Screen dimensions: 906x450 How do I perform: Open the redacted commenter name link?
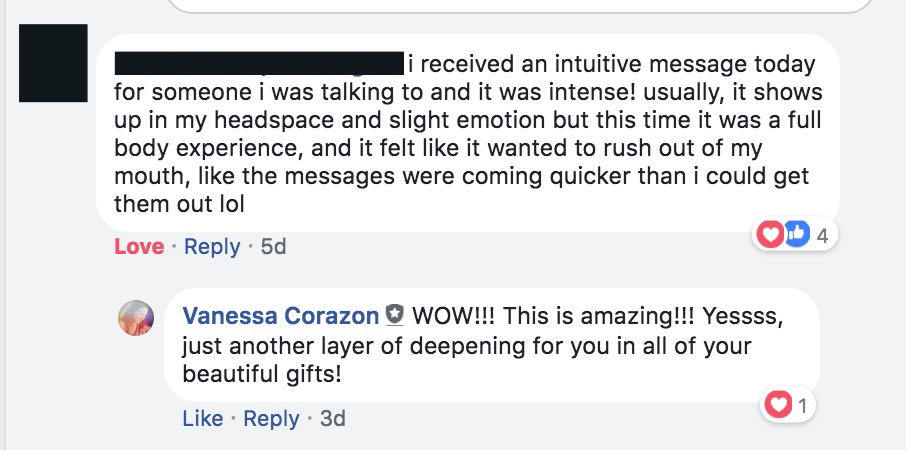point(259,63)
